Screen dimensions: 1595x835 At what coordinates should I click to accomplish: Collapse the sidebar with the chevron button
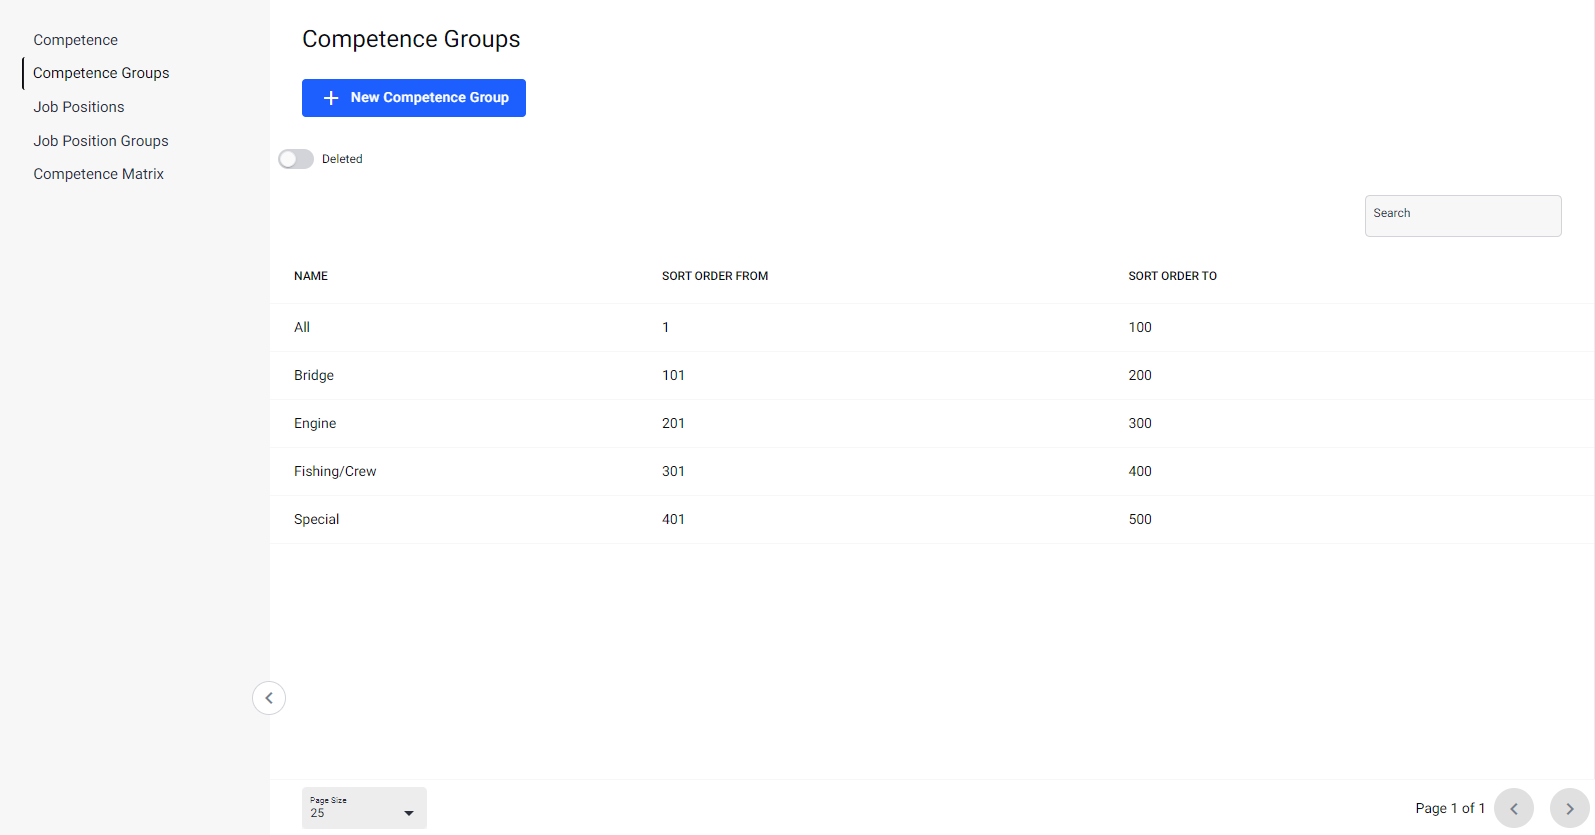[269, 698]
